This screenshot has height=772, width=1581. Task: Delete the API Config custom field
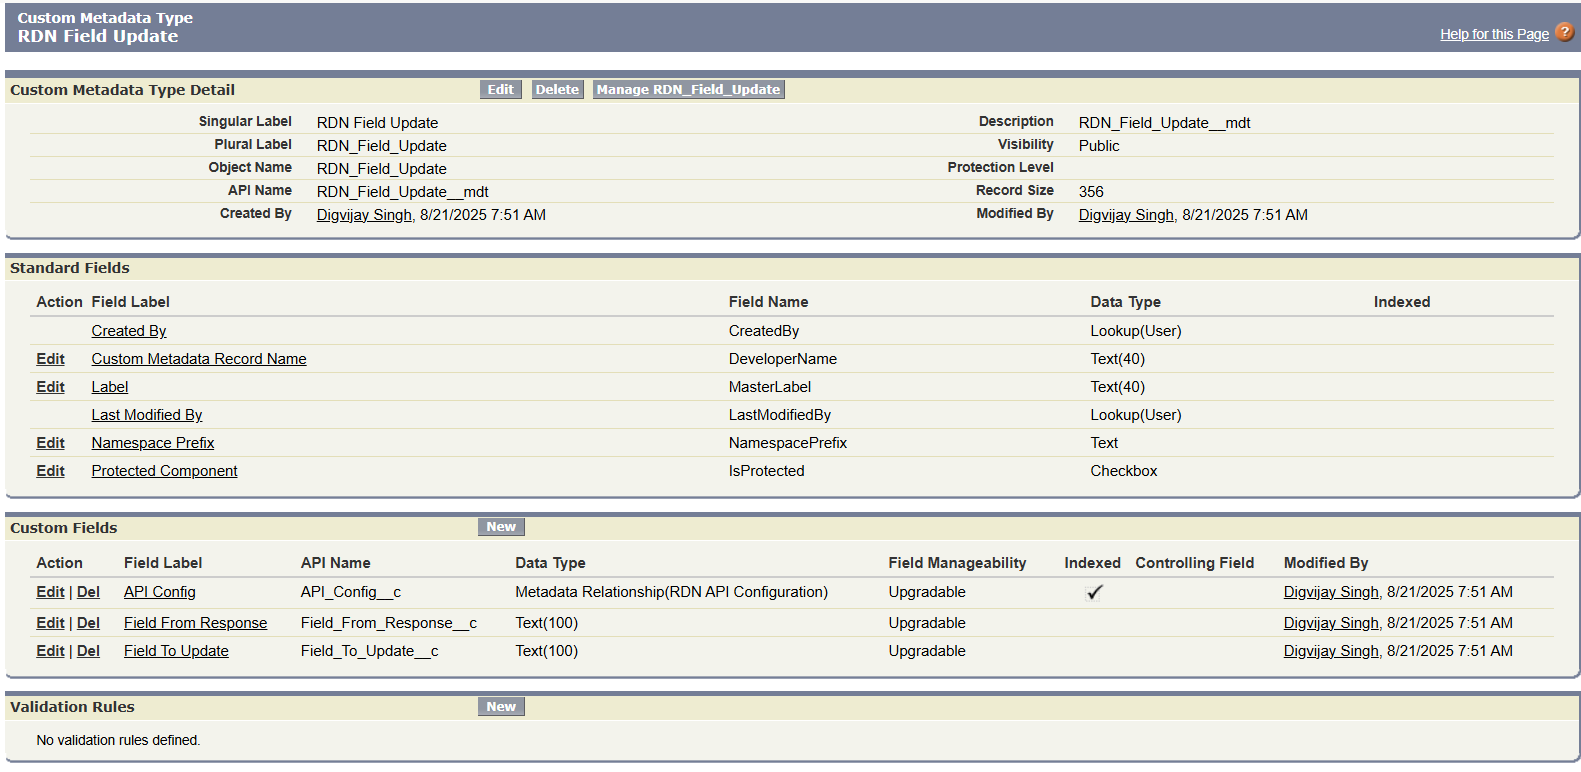pos(88,592)
